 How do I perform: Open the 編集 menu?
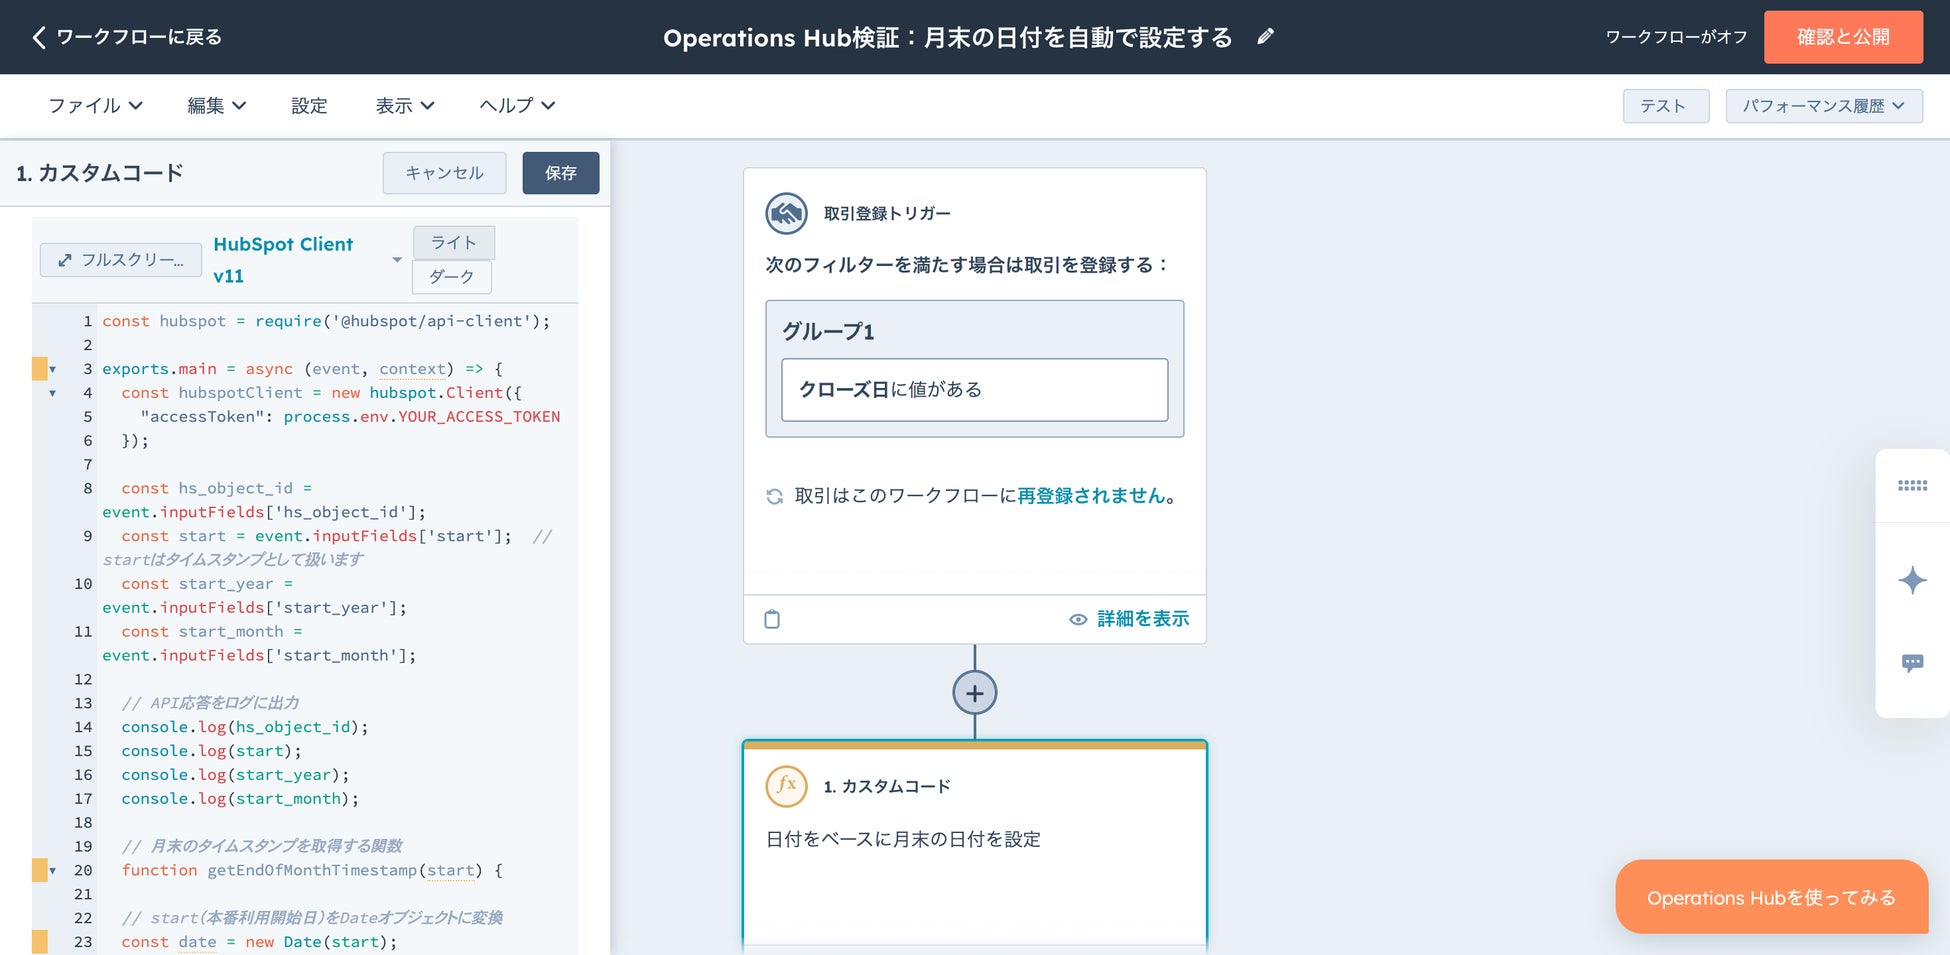[x=216, y=106]
